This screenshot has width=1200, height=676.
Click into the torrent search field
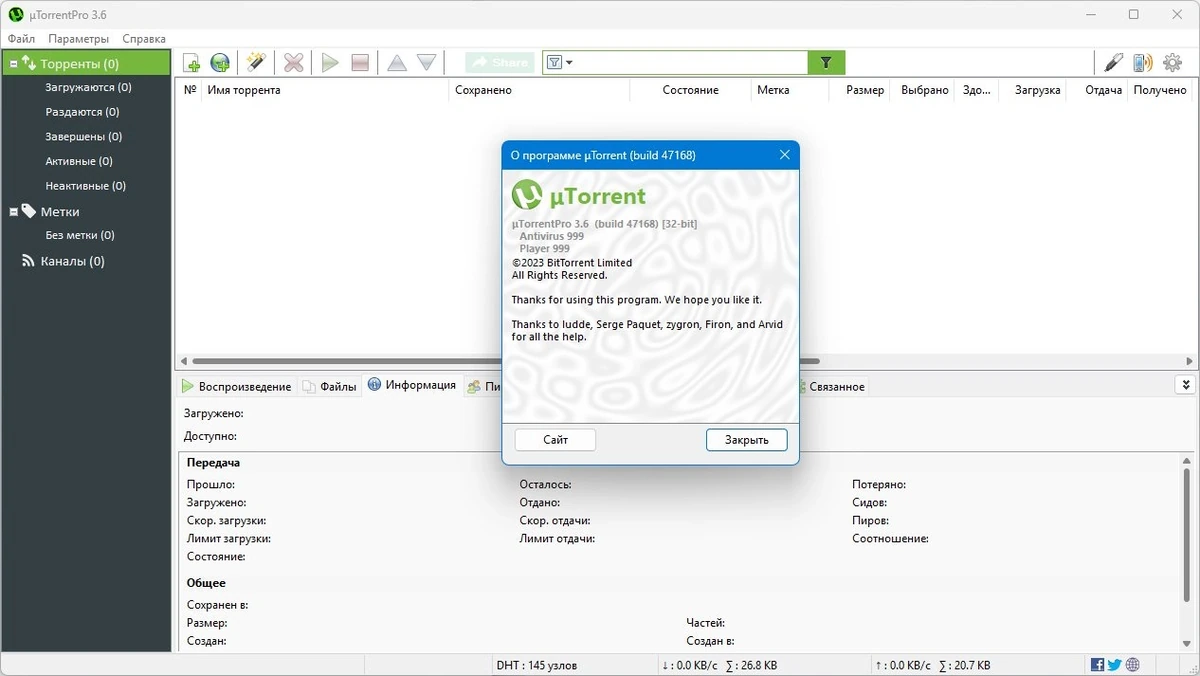(x=690, y=63)
